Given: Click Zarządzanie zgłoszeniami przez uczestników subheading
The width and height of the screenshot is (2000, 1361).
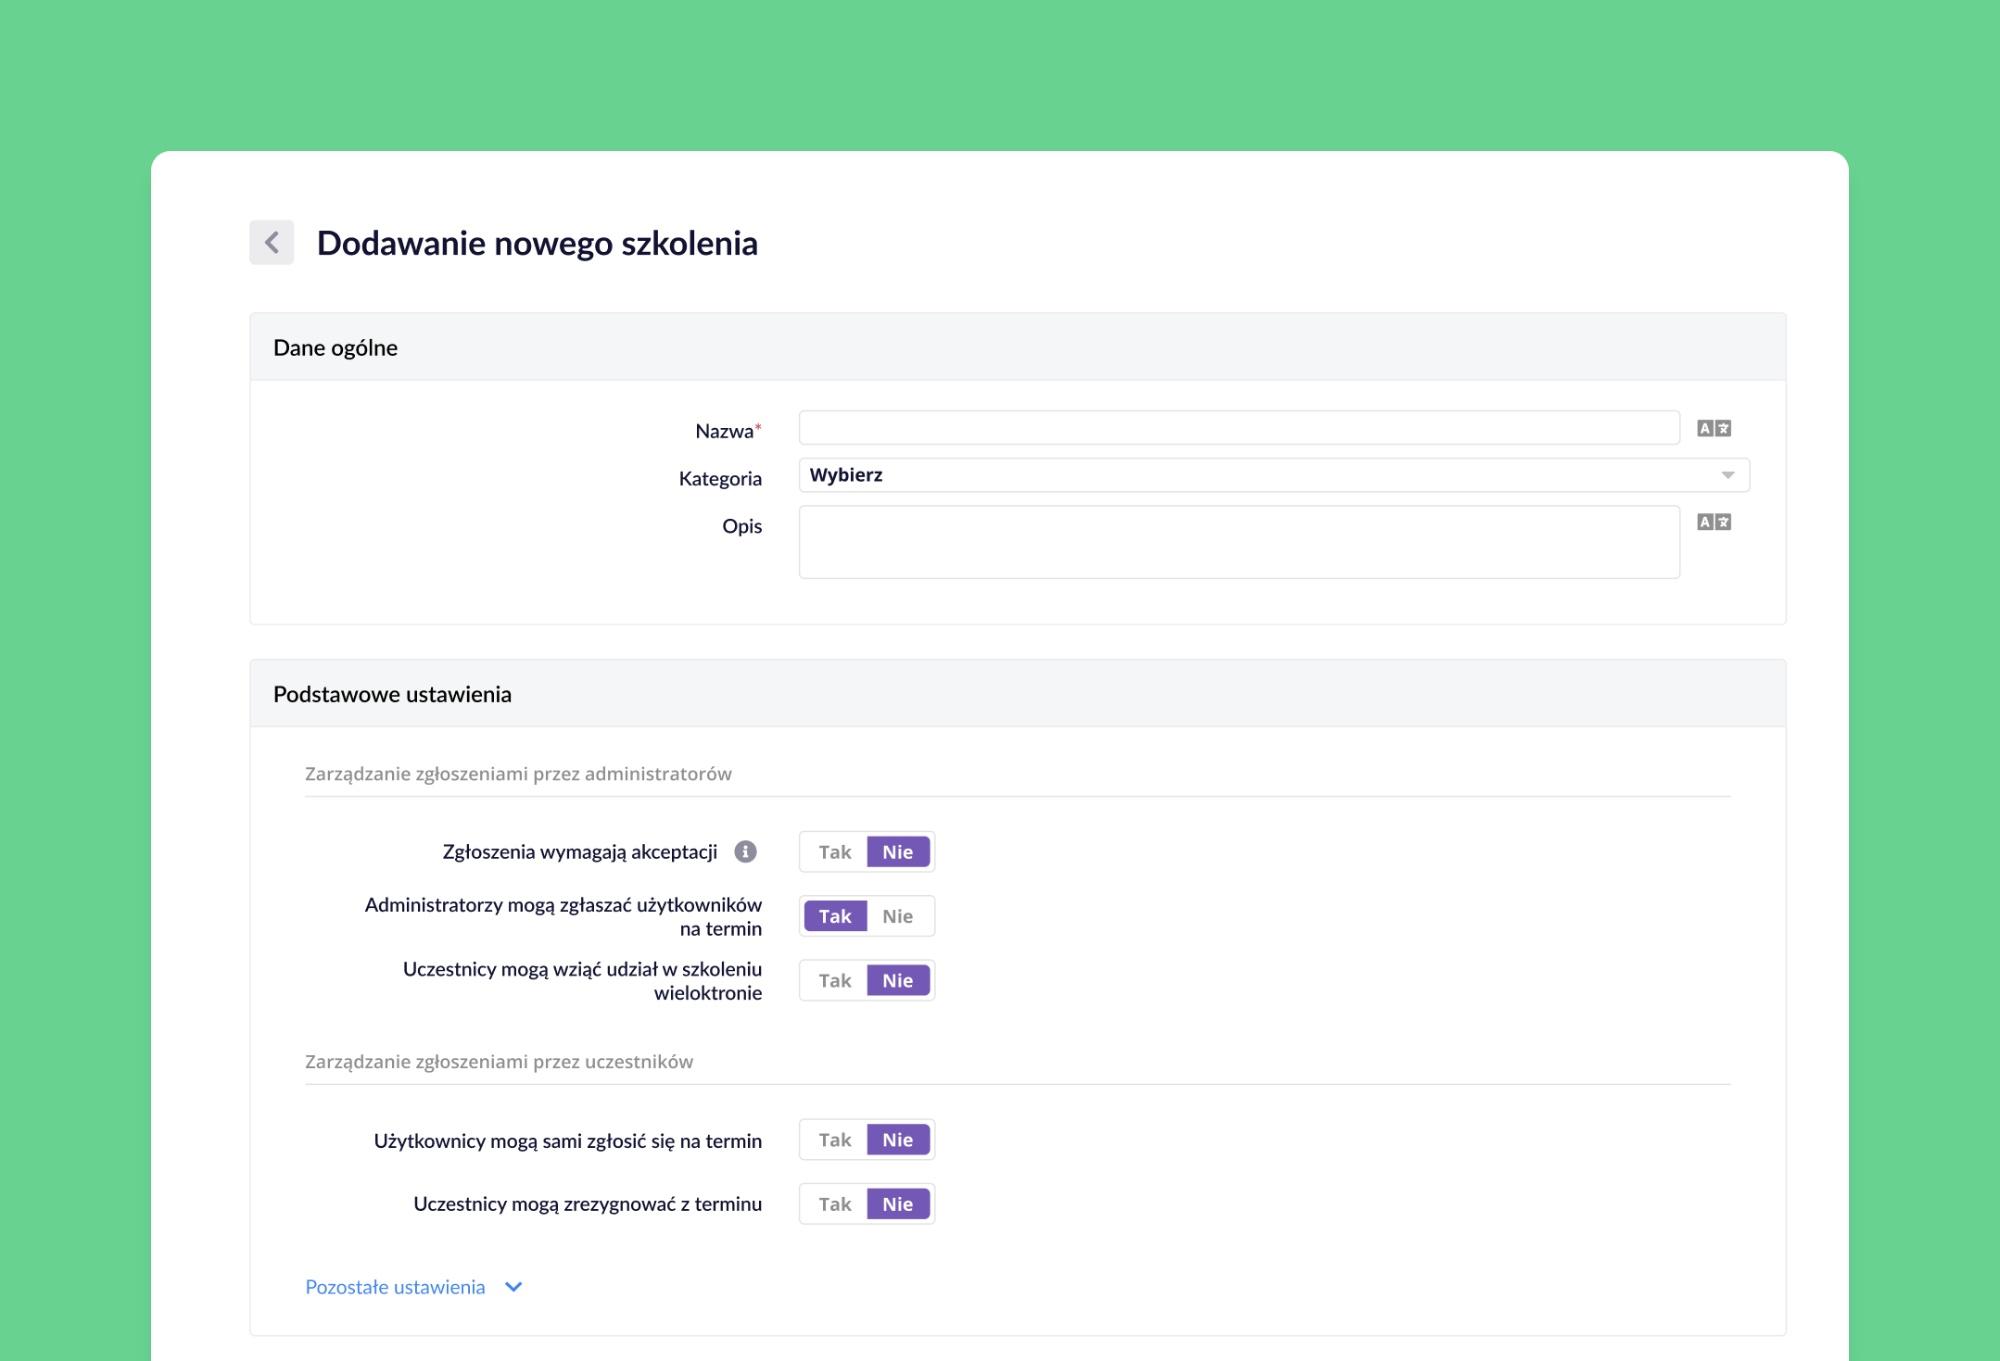Looking at the screenshot, I should point(499,1062).
